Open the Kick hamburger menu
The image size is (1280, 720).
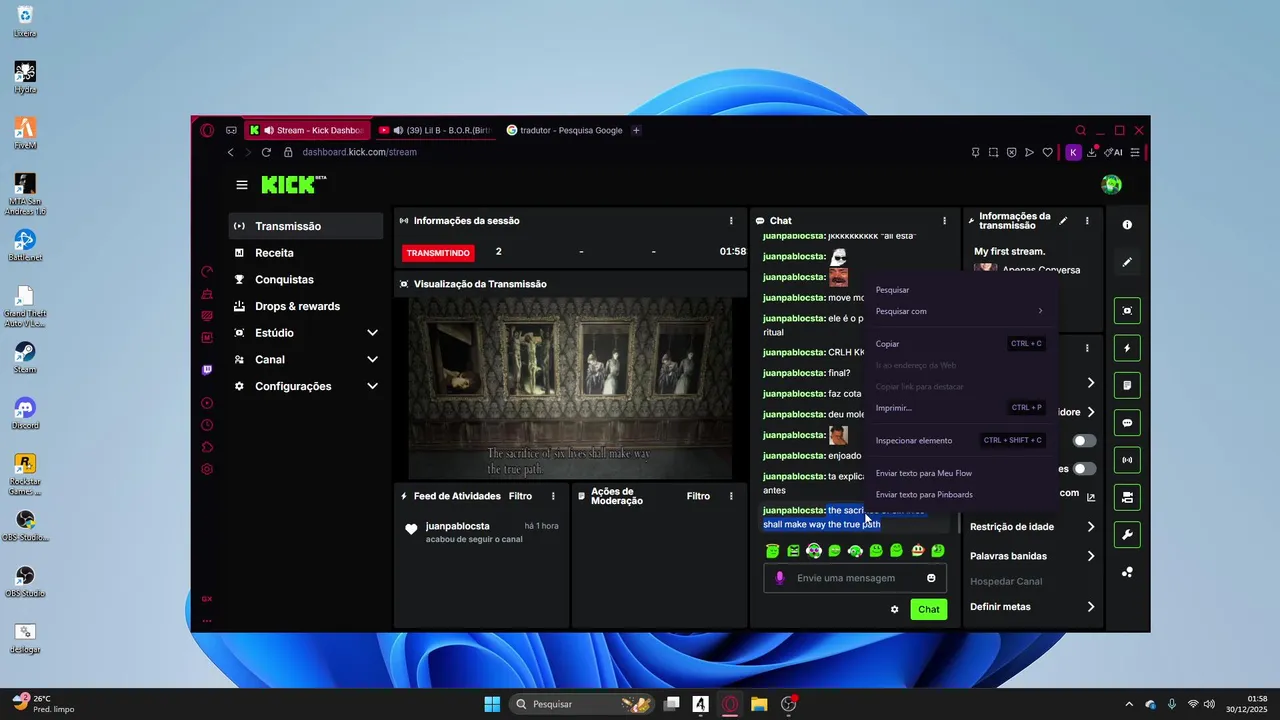242,185
